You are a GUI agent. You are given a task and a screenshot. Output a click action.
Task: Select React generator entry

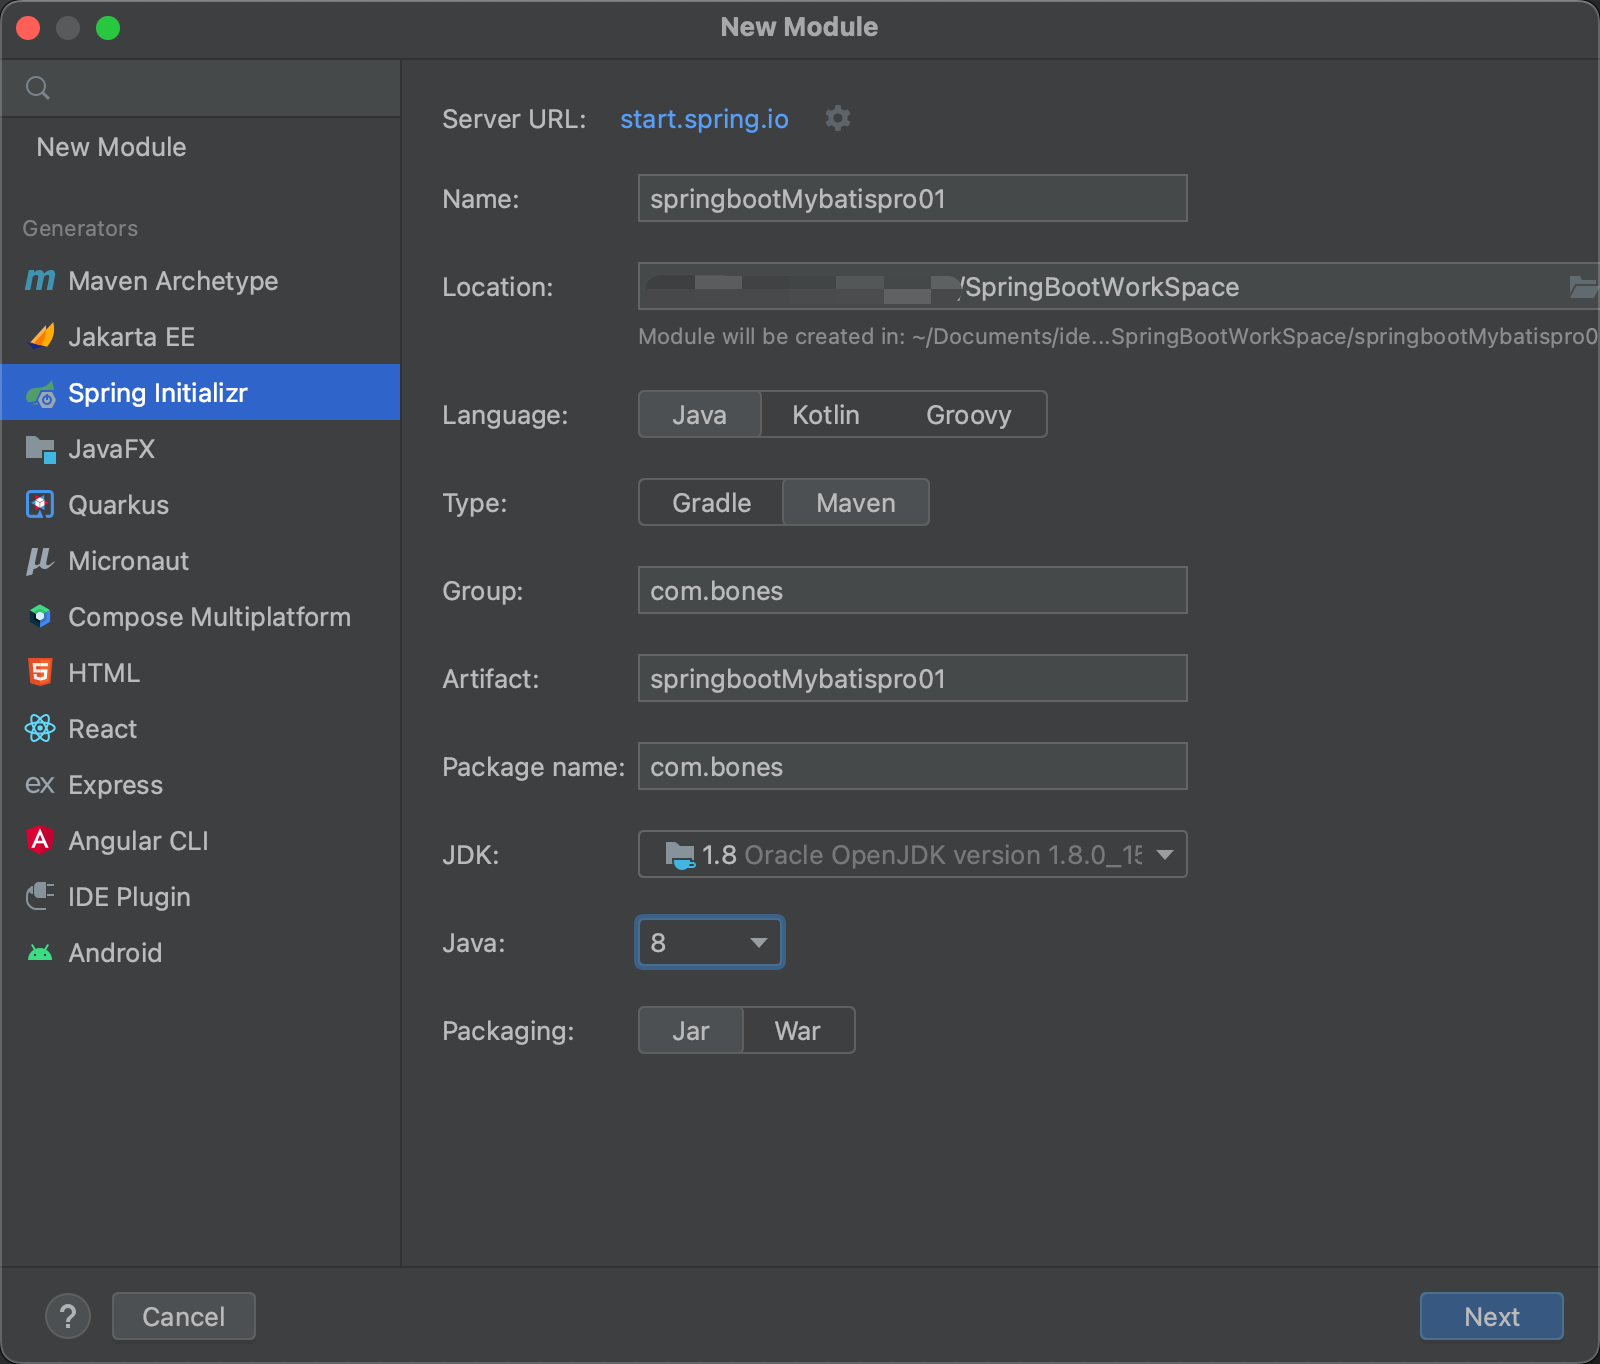pyautogui.click(x=200, y=729)
